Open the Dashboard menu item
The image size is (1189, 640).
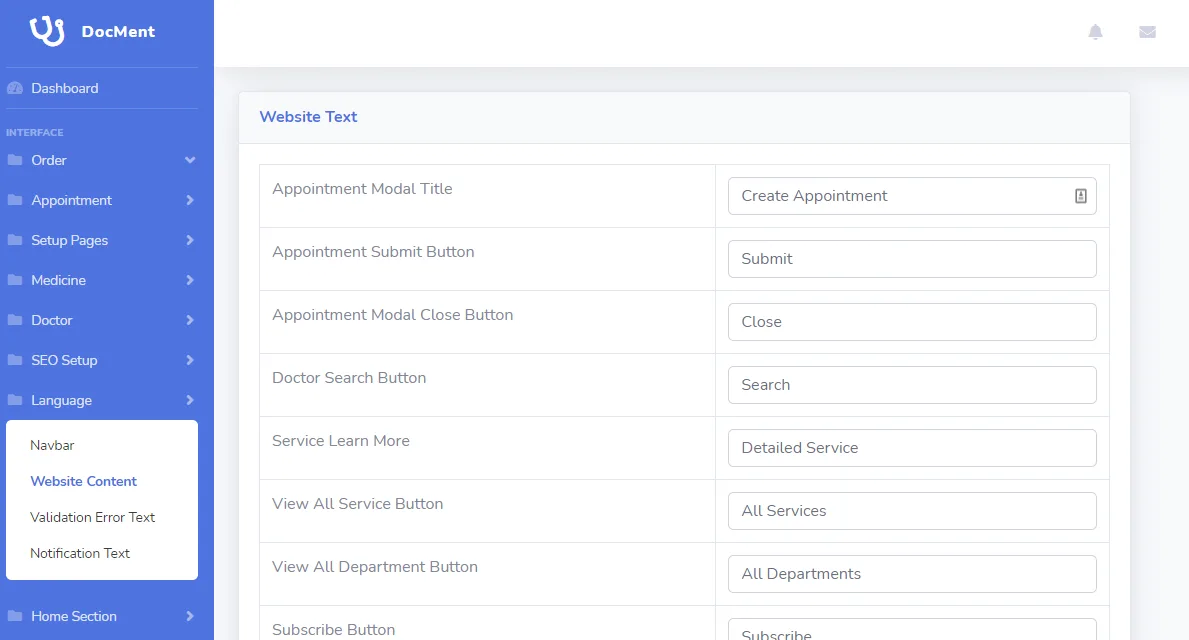click(102, 88)
